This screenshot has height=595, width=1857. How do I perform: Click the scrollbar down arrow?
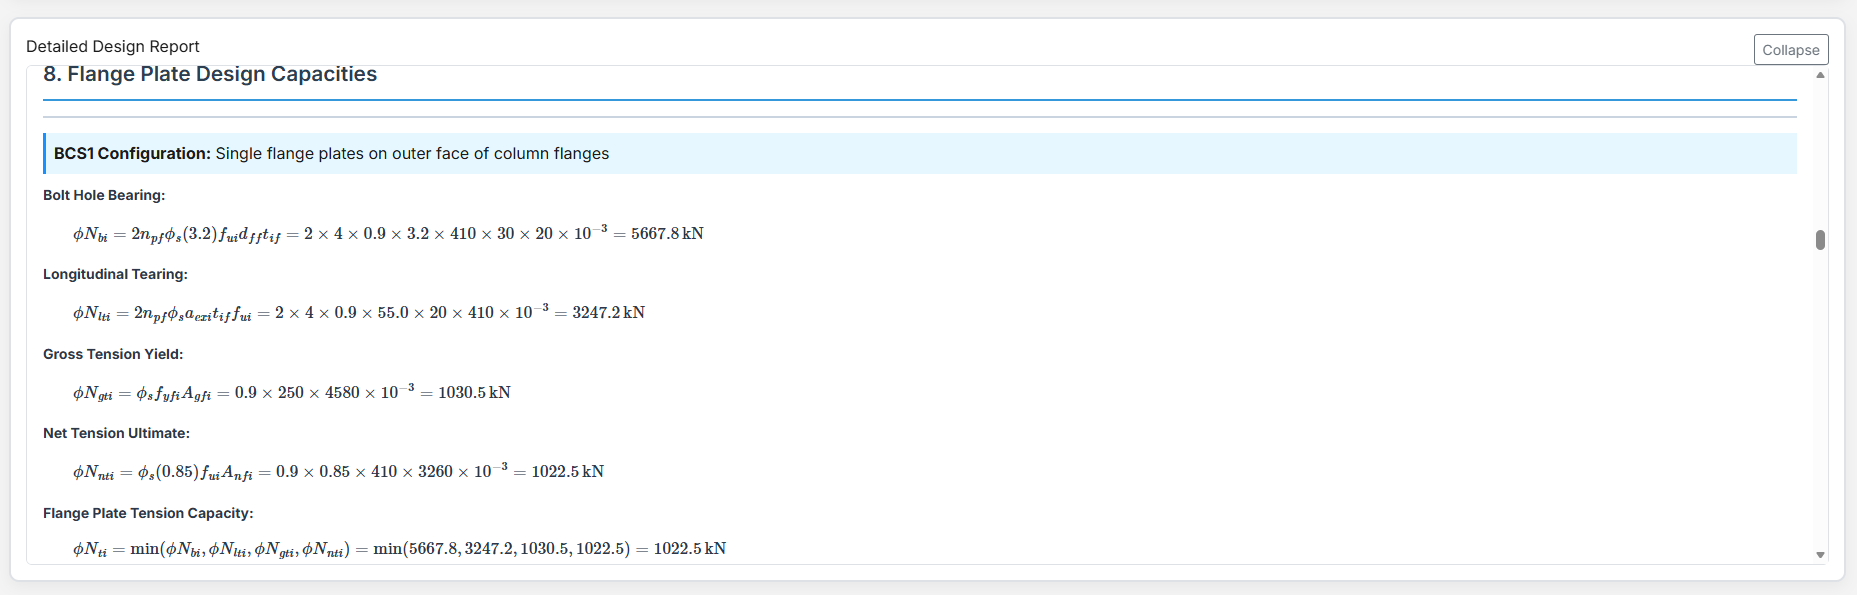(1820, 555)
